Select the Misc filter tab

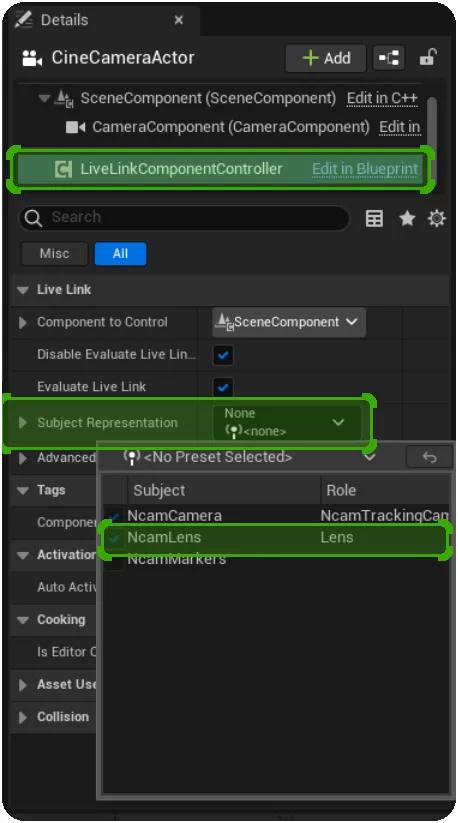pos(55,254)
